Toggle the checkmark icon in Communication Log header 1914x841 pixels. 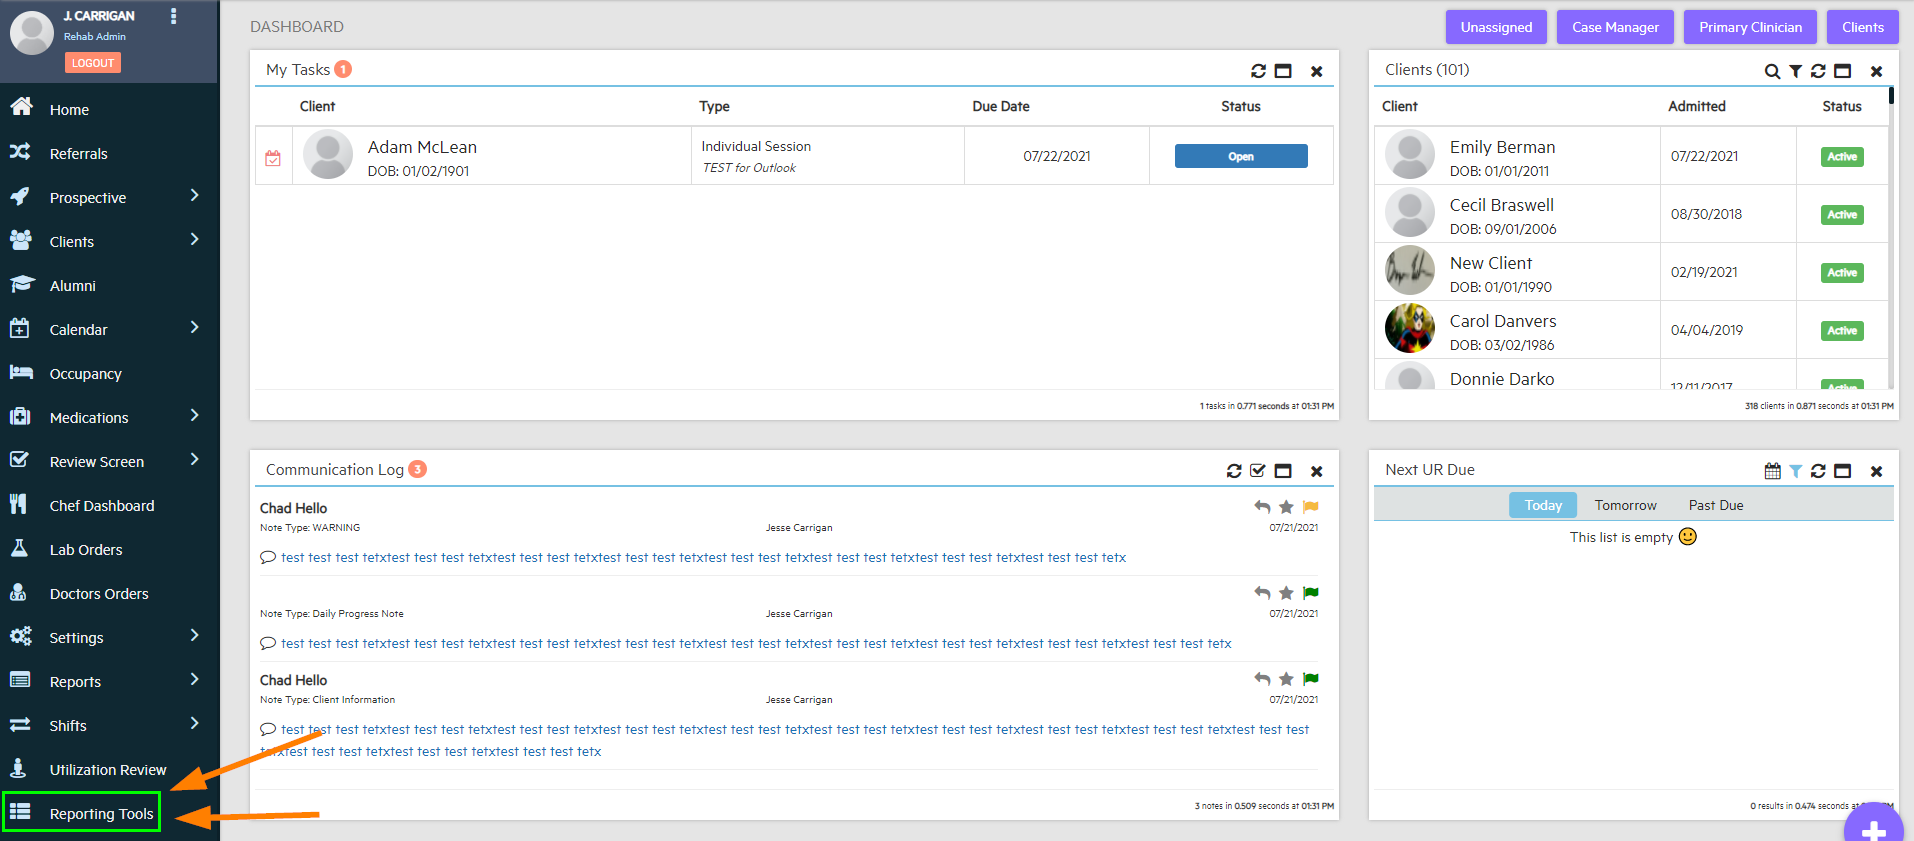point(1258,471)
